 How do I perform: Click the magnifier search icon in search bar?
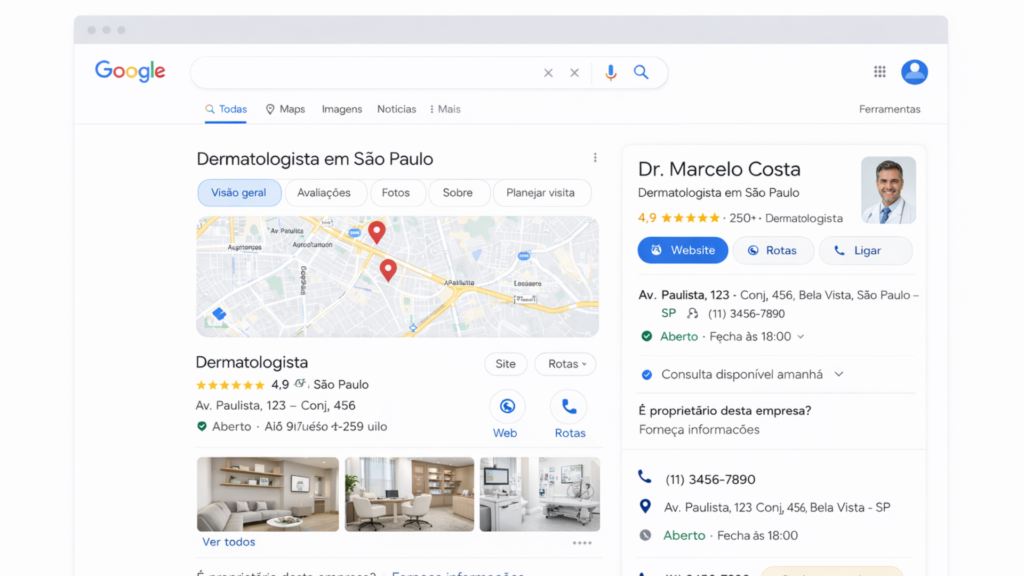pyautogui.click(x=641, y=72)
